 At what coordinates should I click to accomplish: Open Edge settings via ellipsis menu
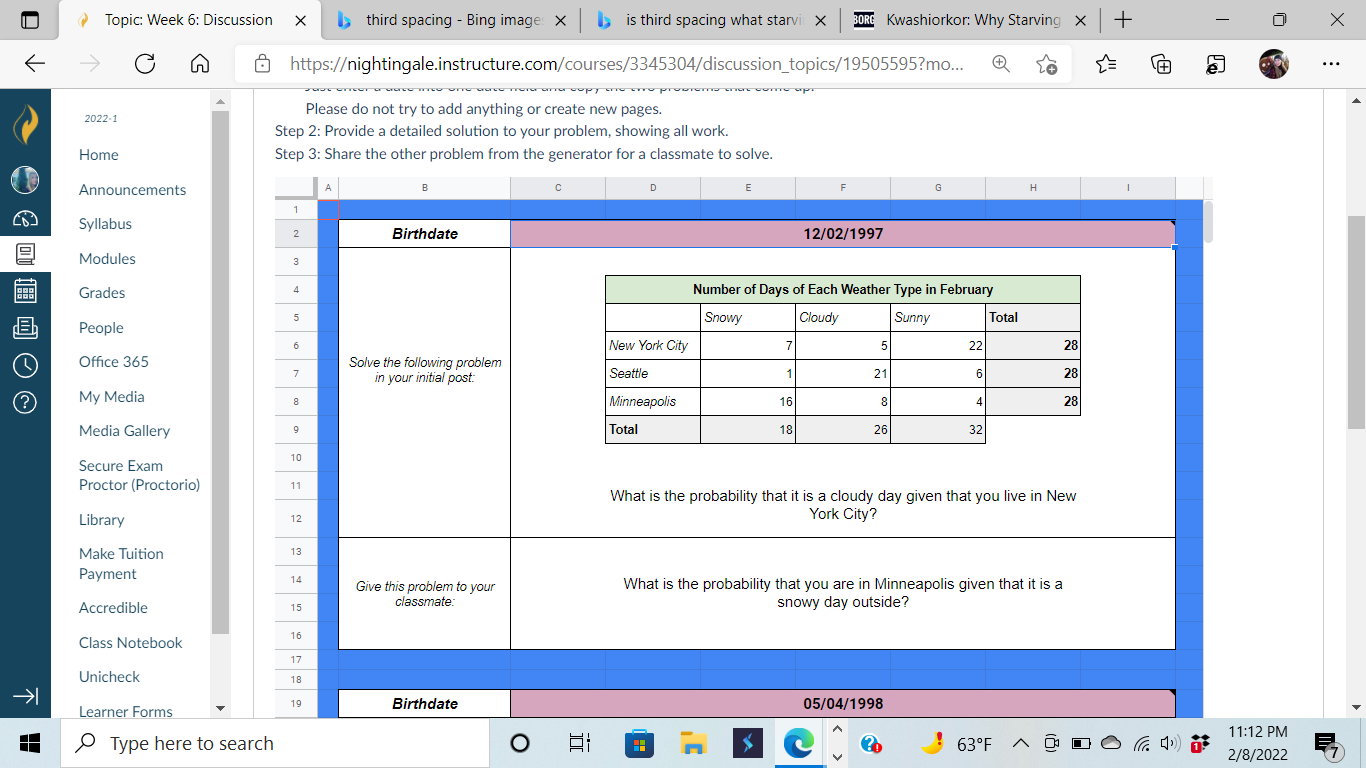[1331, 63]
